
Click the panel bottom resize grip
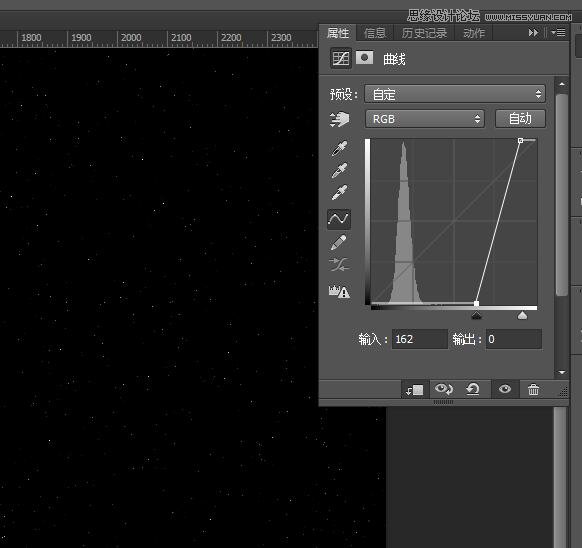tap(443, 402)
